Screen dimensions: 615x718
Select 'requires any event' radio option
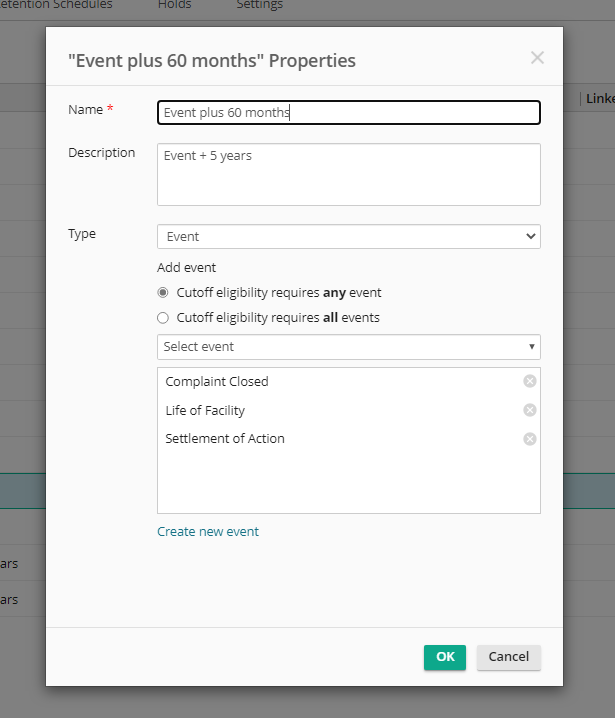(x=163, y=293)
